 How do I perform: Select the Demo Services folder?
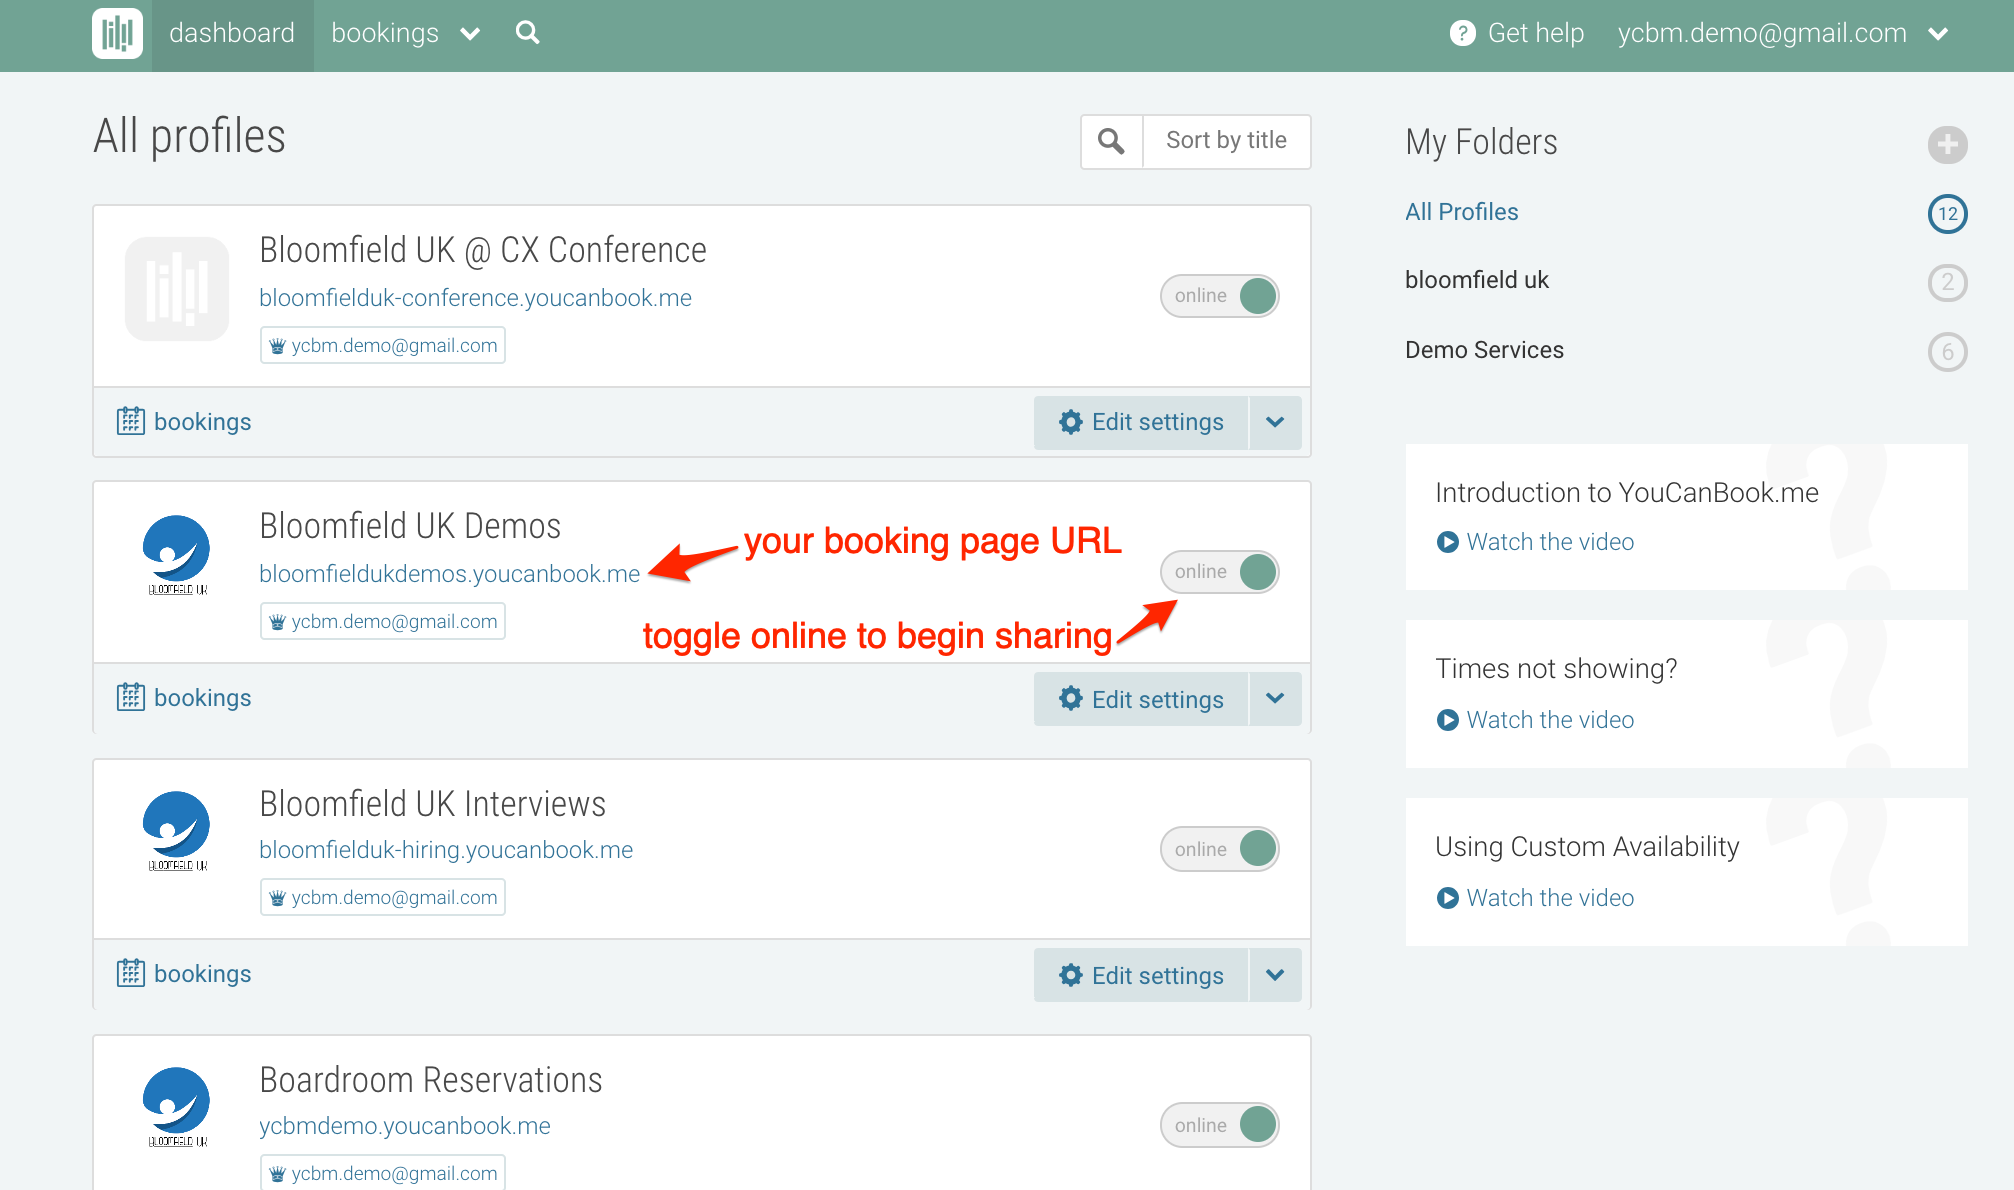pos(1484,350)
